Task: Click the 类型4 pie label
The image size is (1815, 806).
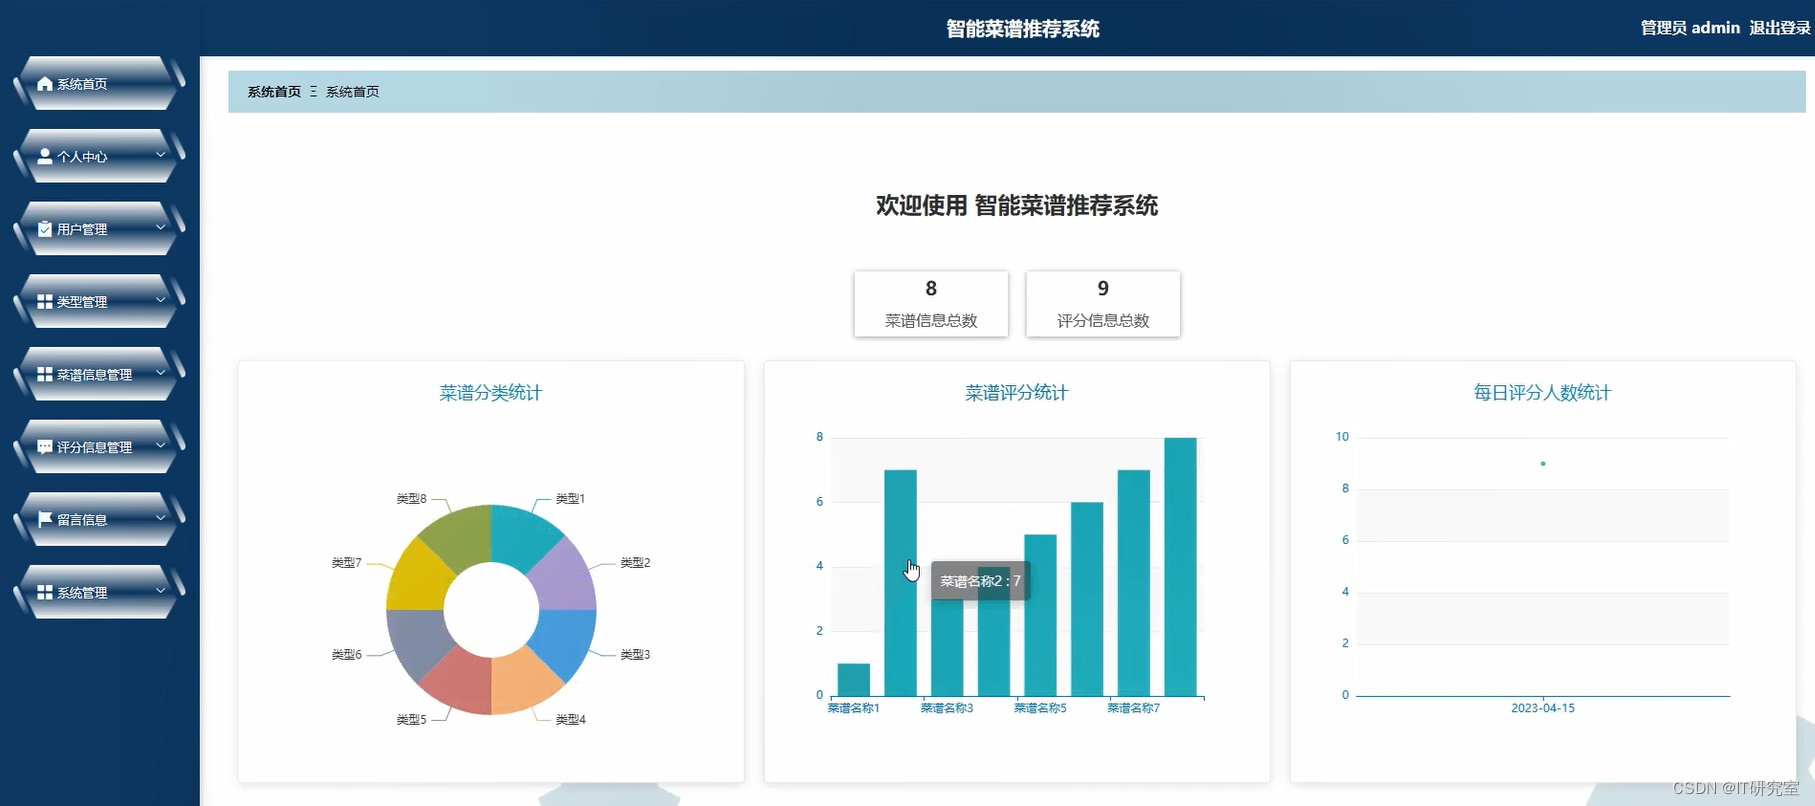Action: (x=570, y=720)
